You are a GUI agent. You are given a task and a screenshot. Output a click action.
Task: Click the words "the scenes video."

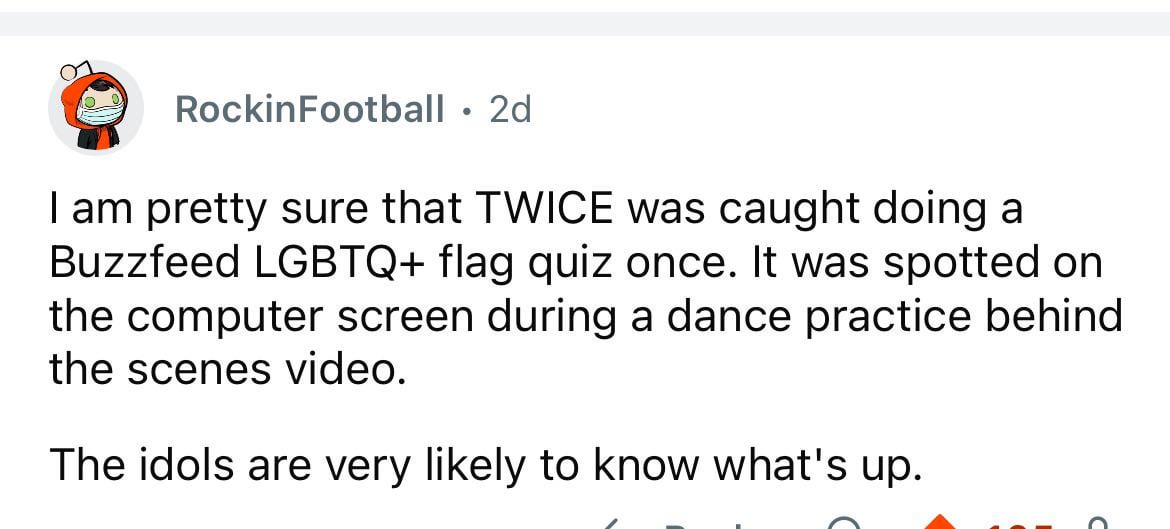(228, 370)
